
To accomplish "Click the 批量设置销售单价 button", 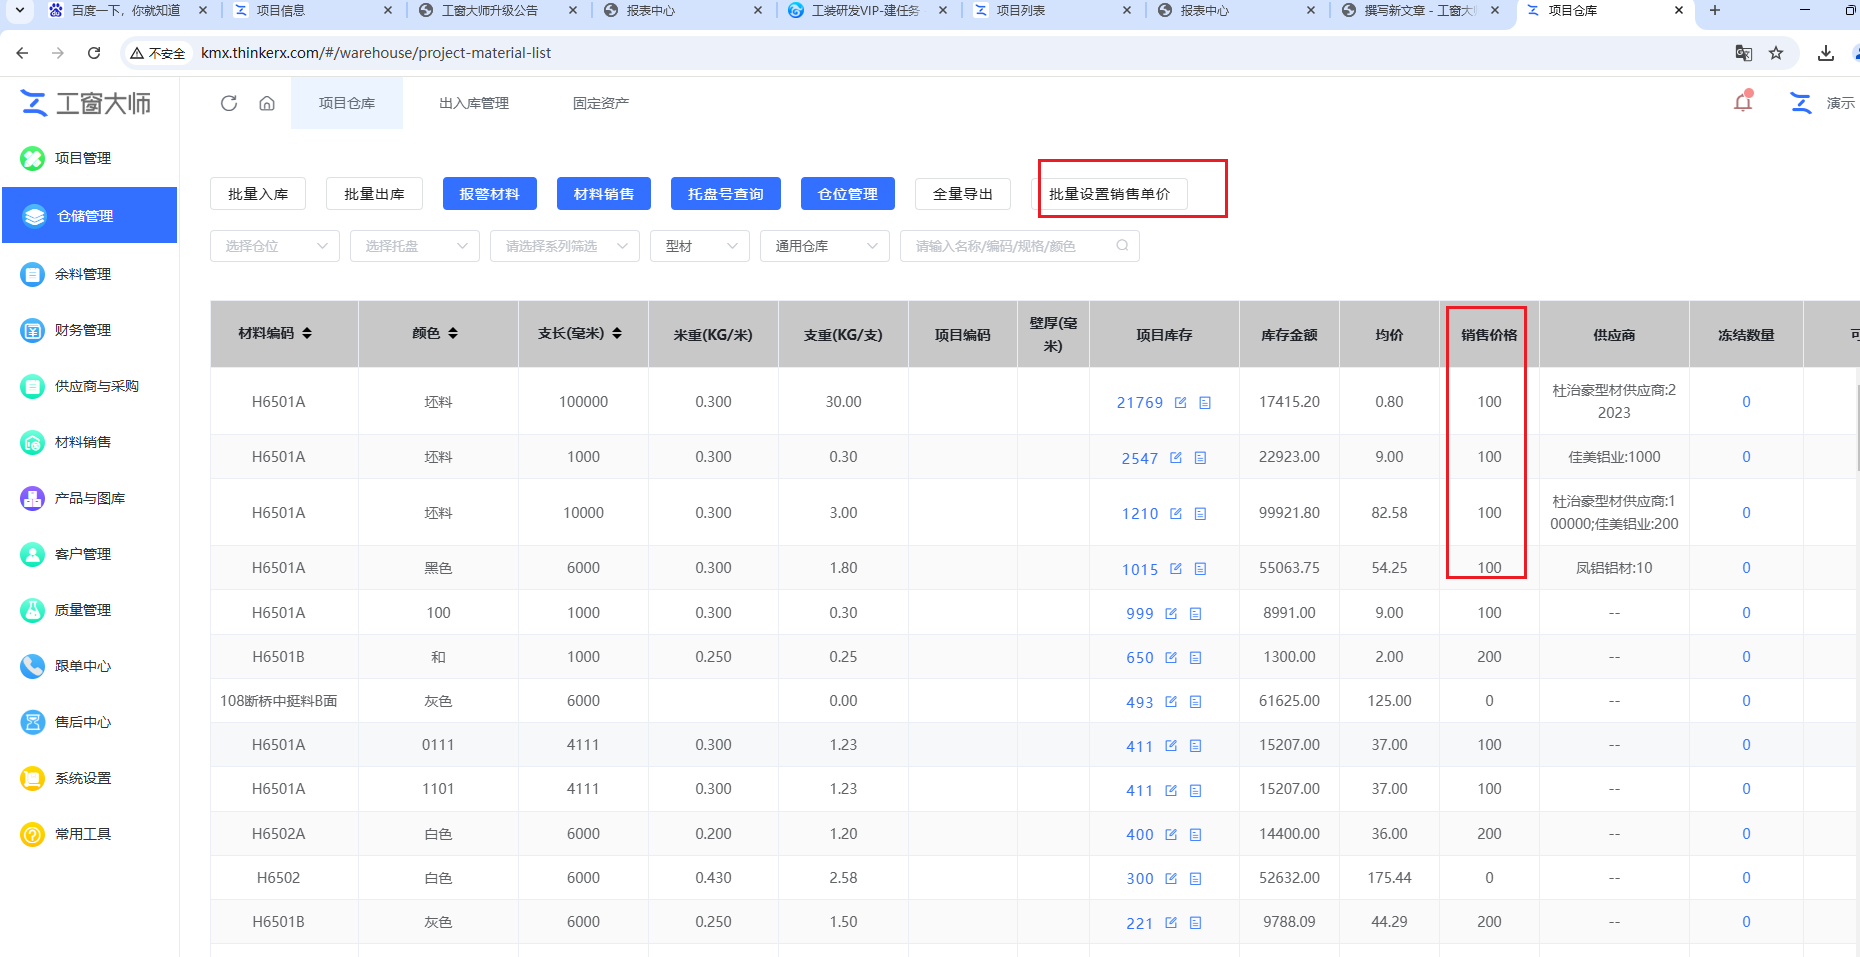I will [1109, 194].
